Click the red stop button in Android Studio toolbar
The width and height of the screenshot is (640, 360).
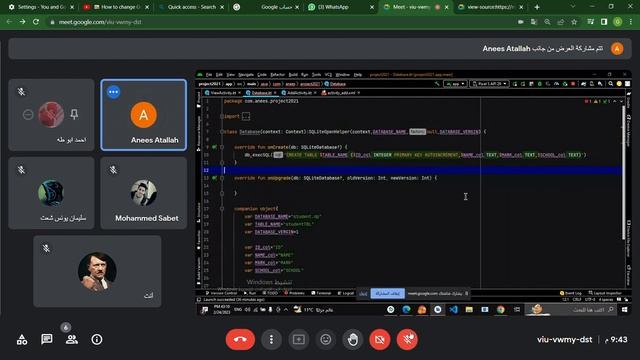pyautogui.click(x=573, y=84)
